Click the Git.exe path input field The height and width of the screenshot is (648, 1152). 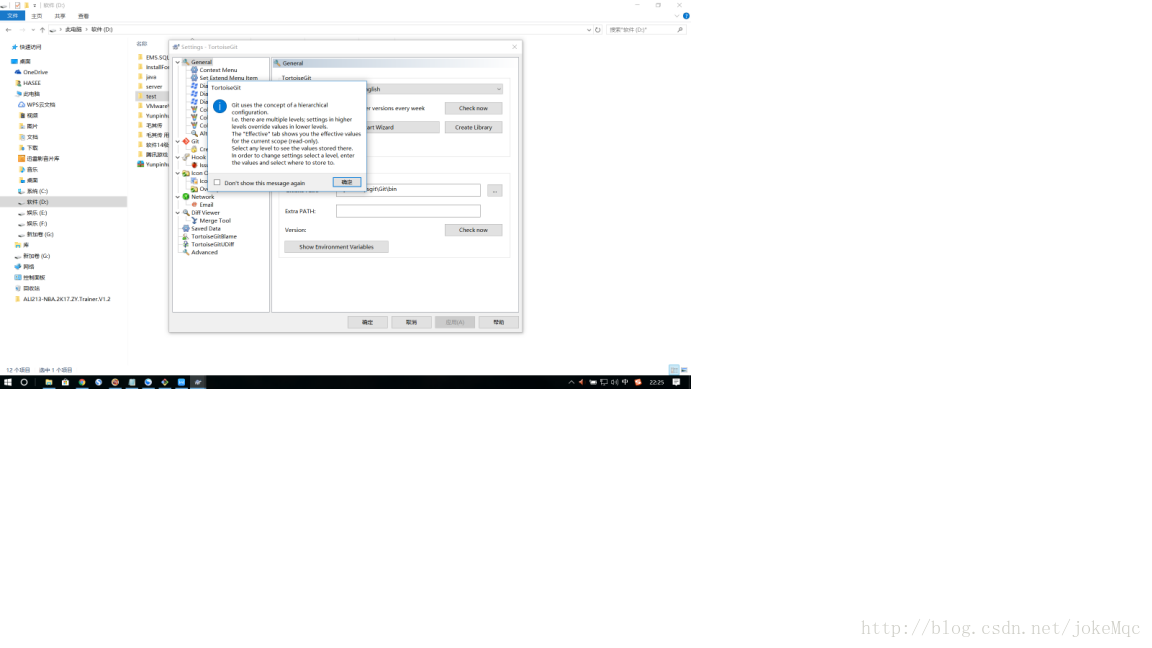(408, 190)
